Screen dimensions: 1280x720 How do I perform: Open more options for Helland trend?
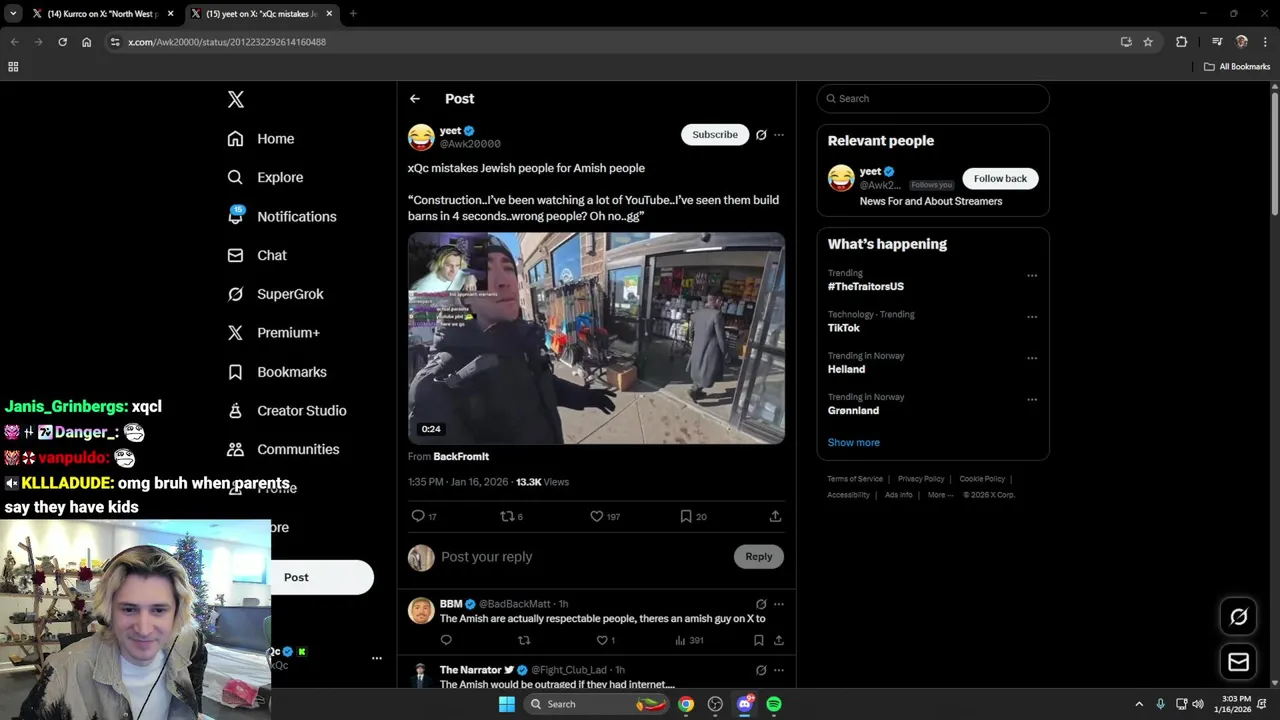[1032, 358]
